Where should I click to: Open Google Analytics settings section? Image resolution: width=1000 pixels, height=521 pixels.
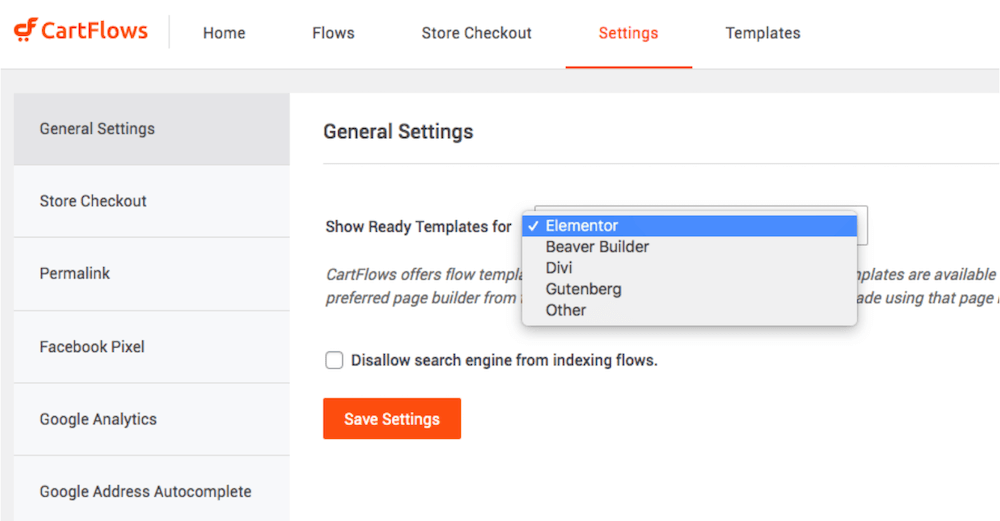(x=152, y=419)
